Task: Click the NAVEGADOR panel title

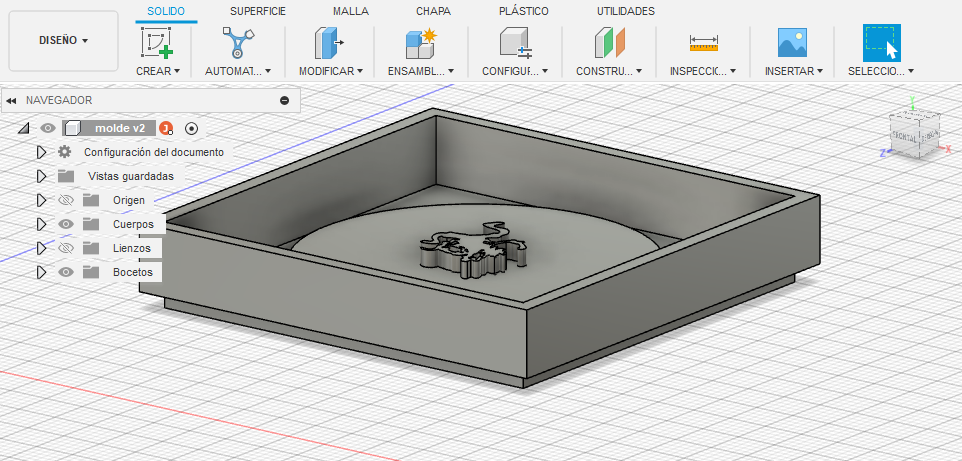Action: [59, 100]
